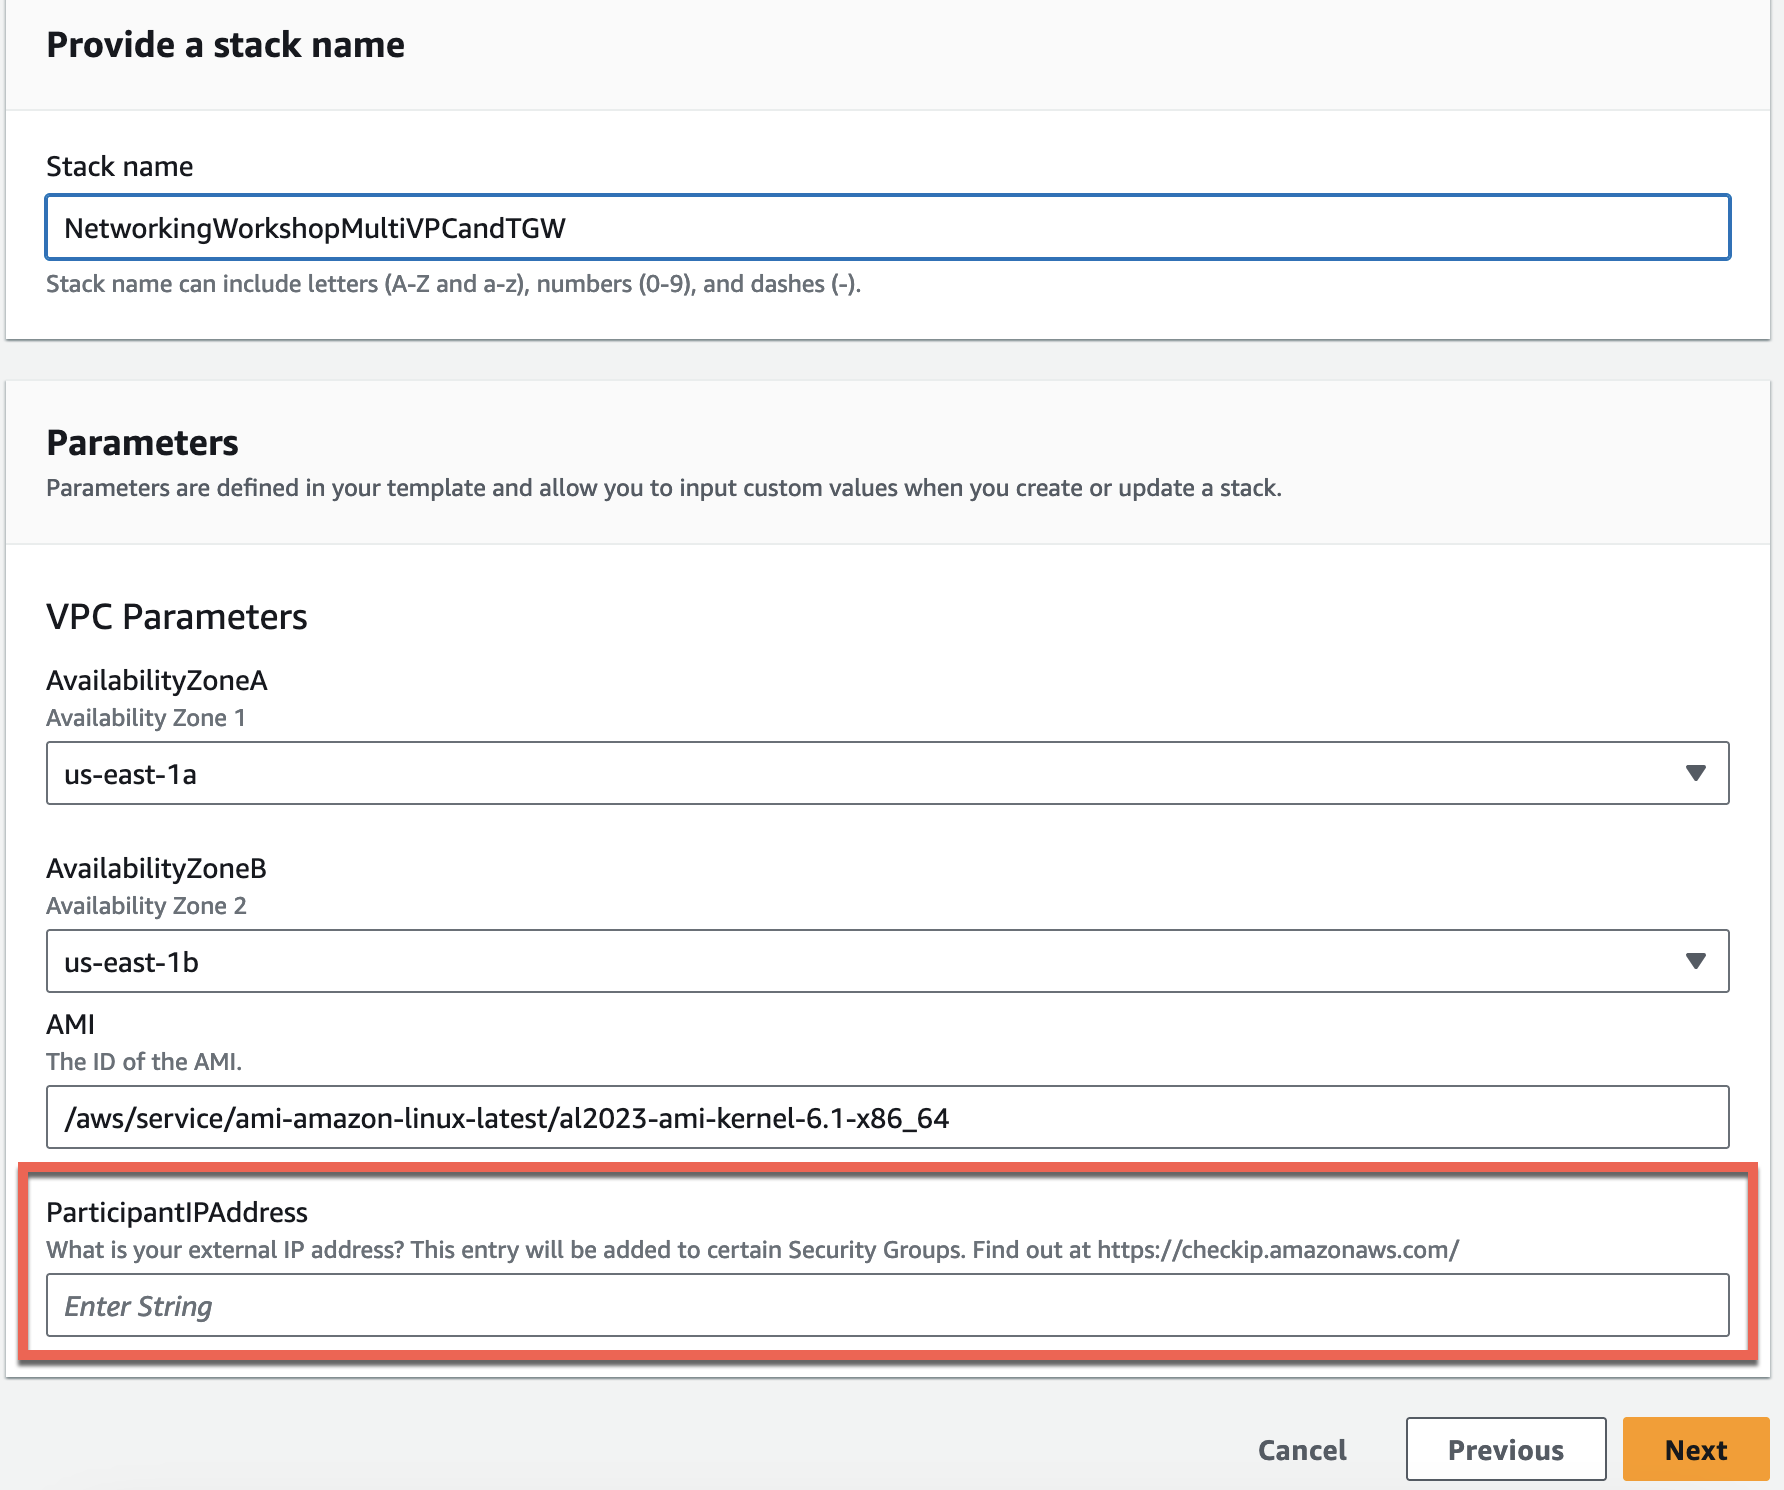Click the arrow icon on AvailabilityZoneA selector
The image size is (1784, 1490).
click(x=1695, y=773)
